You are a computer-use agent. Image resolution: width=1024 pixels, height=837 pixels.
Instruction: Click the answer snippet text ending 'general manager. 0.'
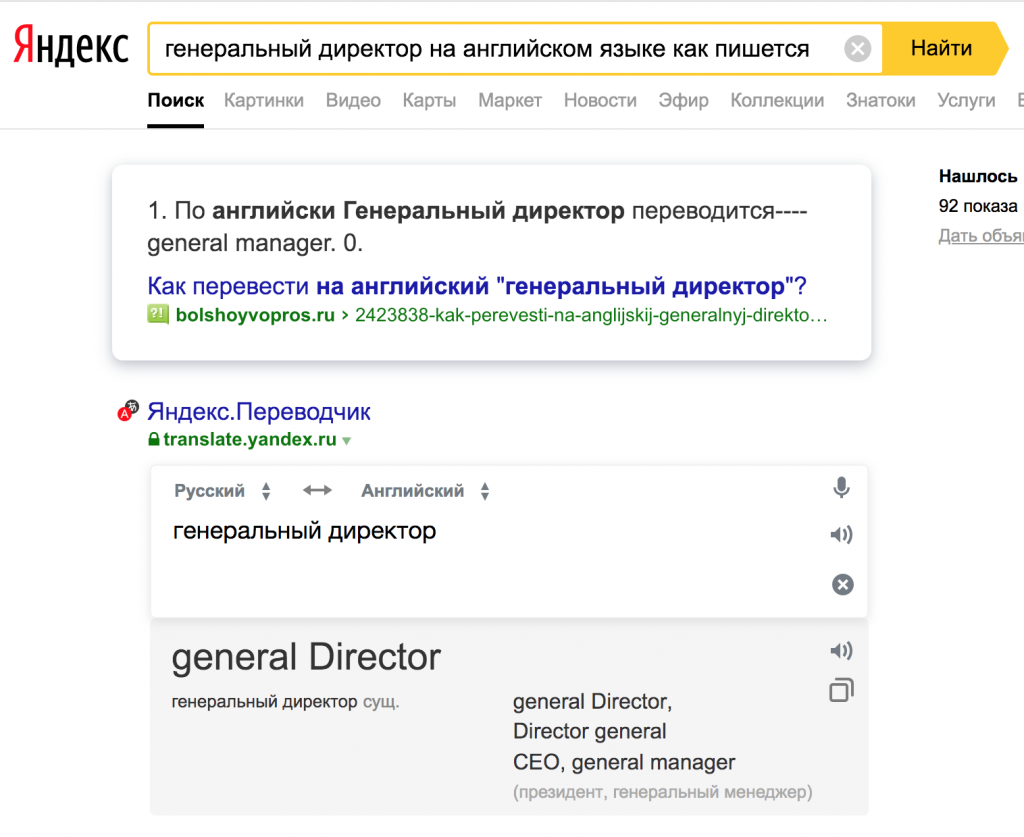click(477, 227)
